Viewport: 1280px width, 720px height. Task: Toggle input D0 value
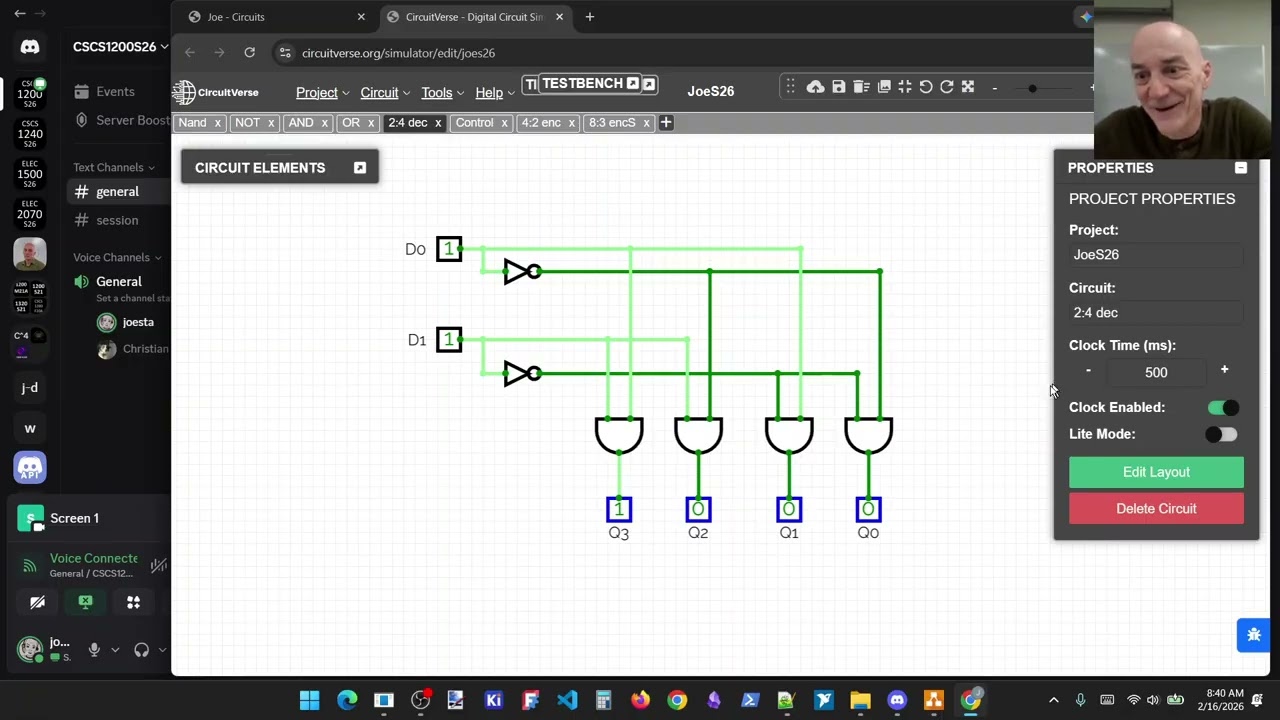[449, 249]
